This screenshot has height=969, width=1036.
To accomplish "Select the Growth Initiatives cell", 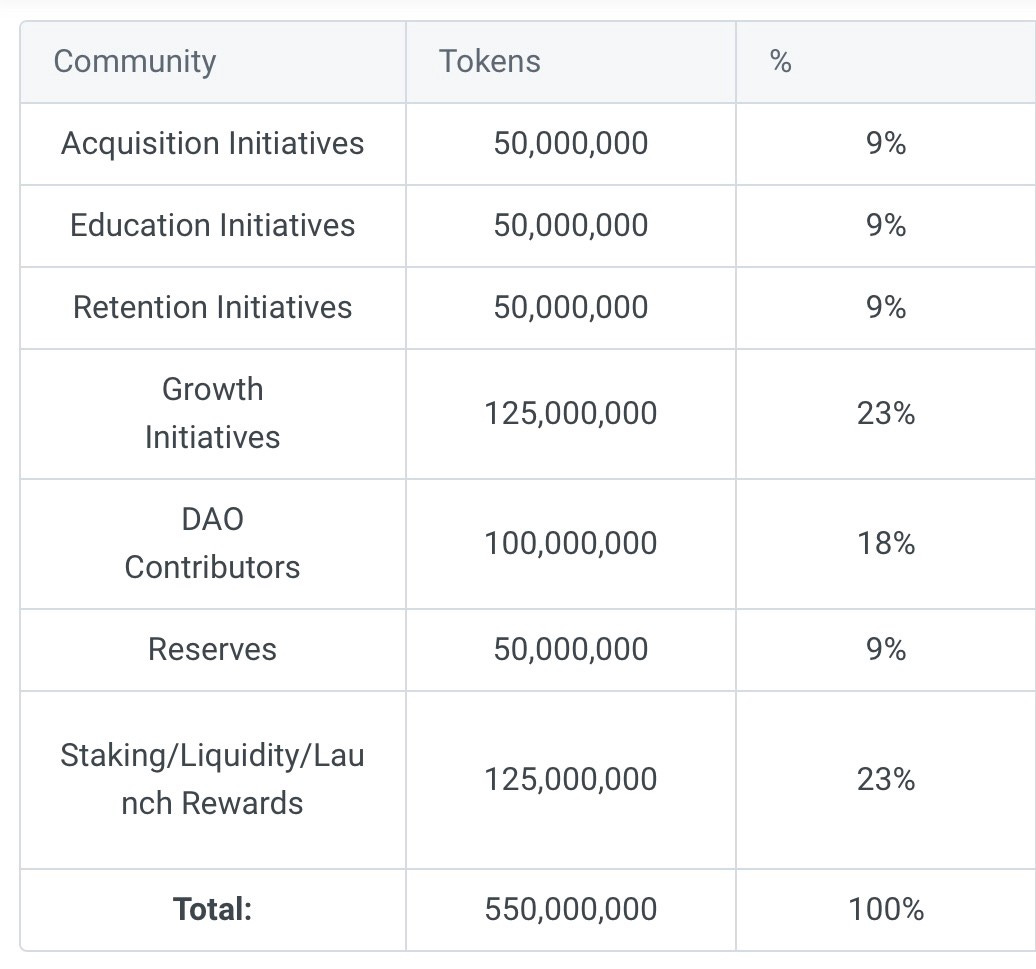I will pos(212,413).
